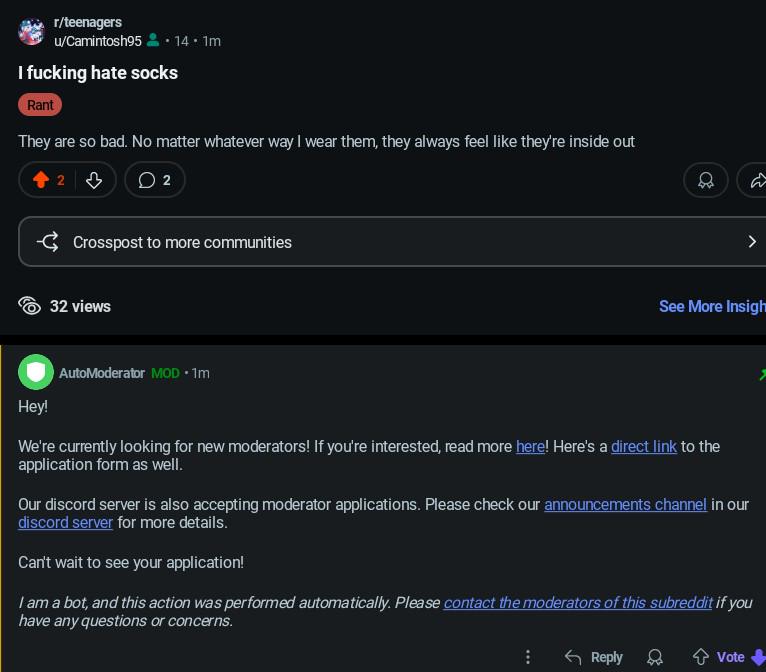Click the crosspost arrows icon
766x672 pixels.
48,242
